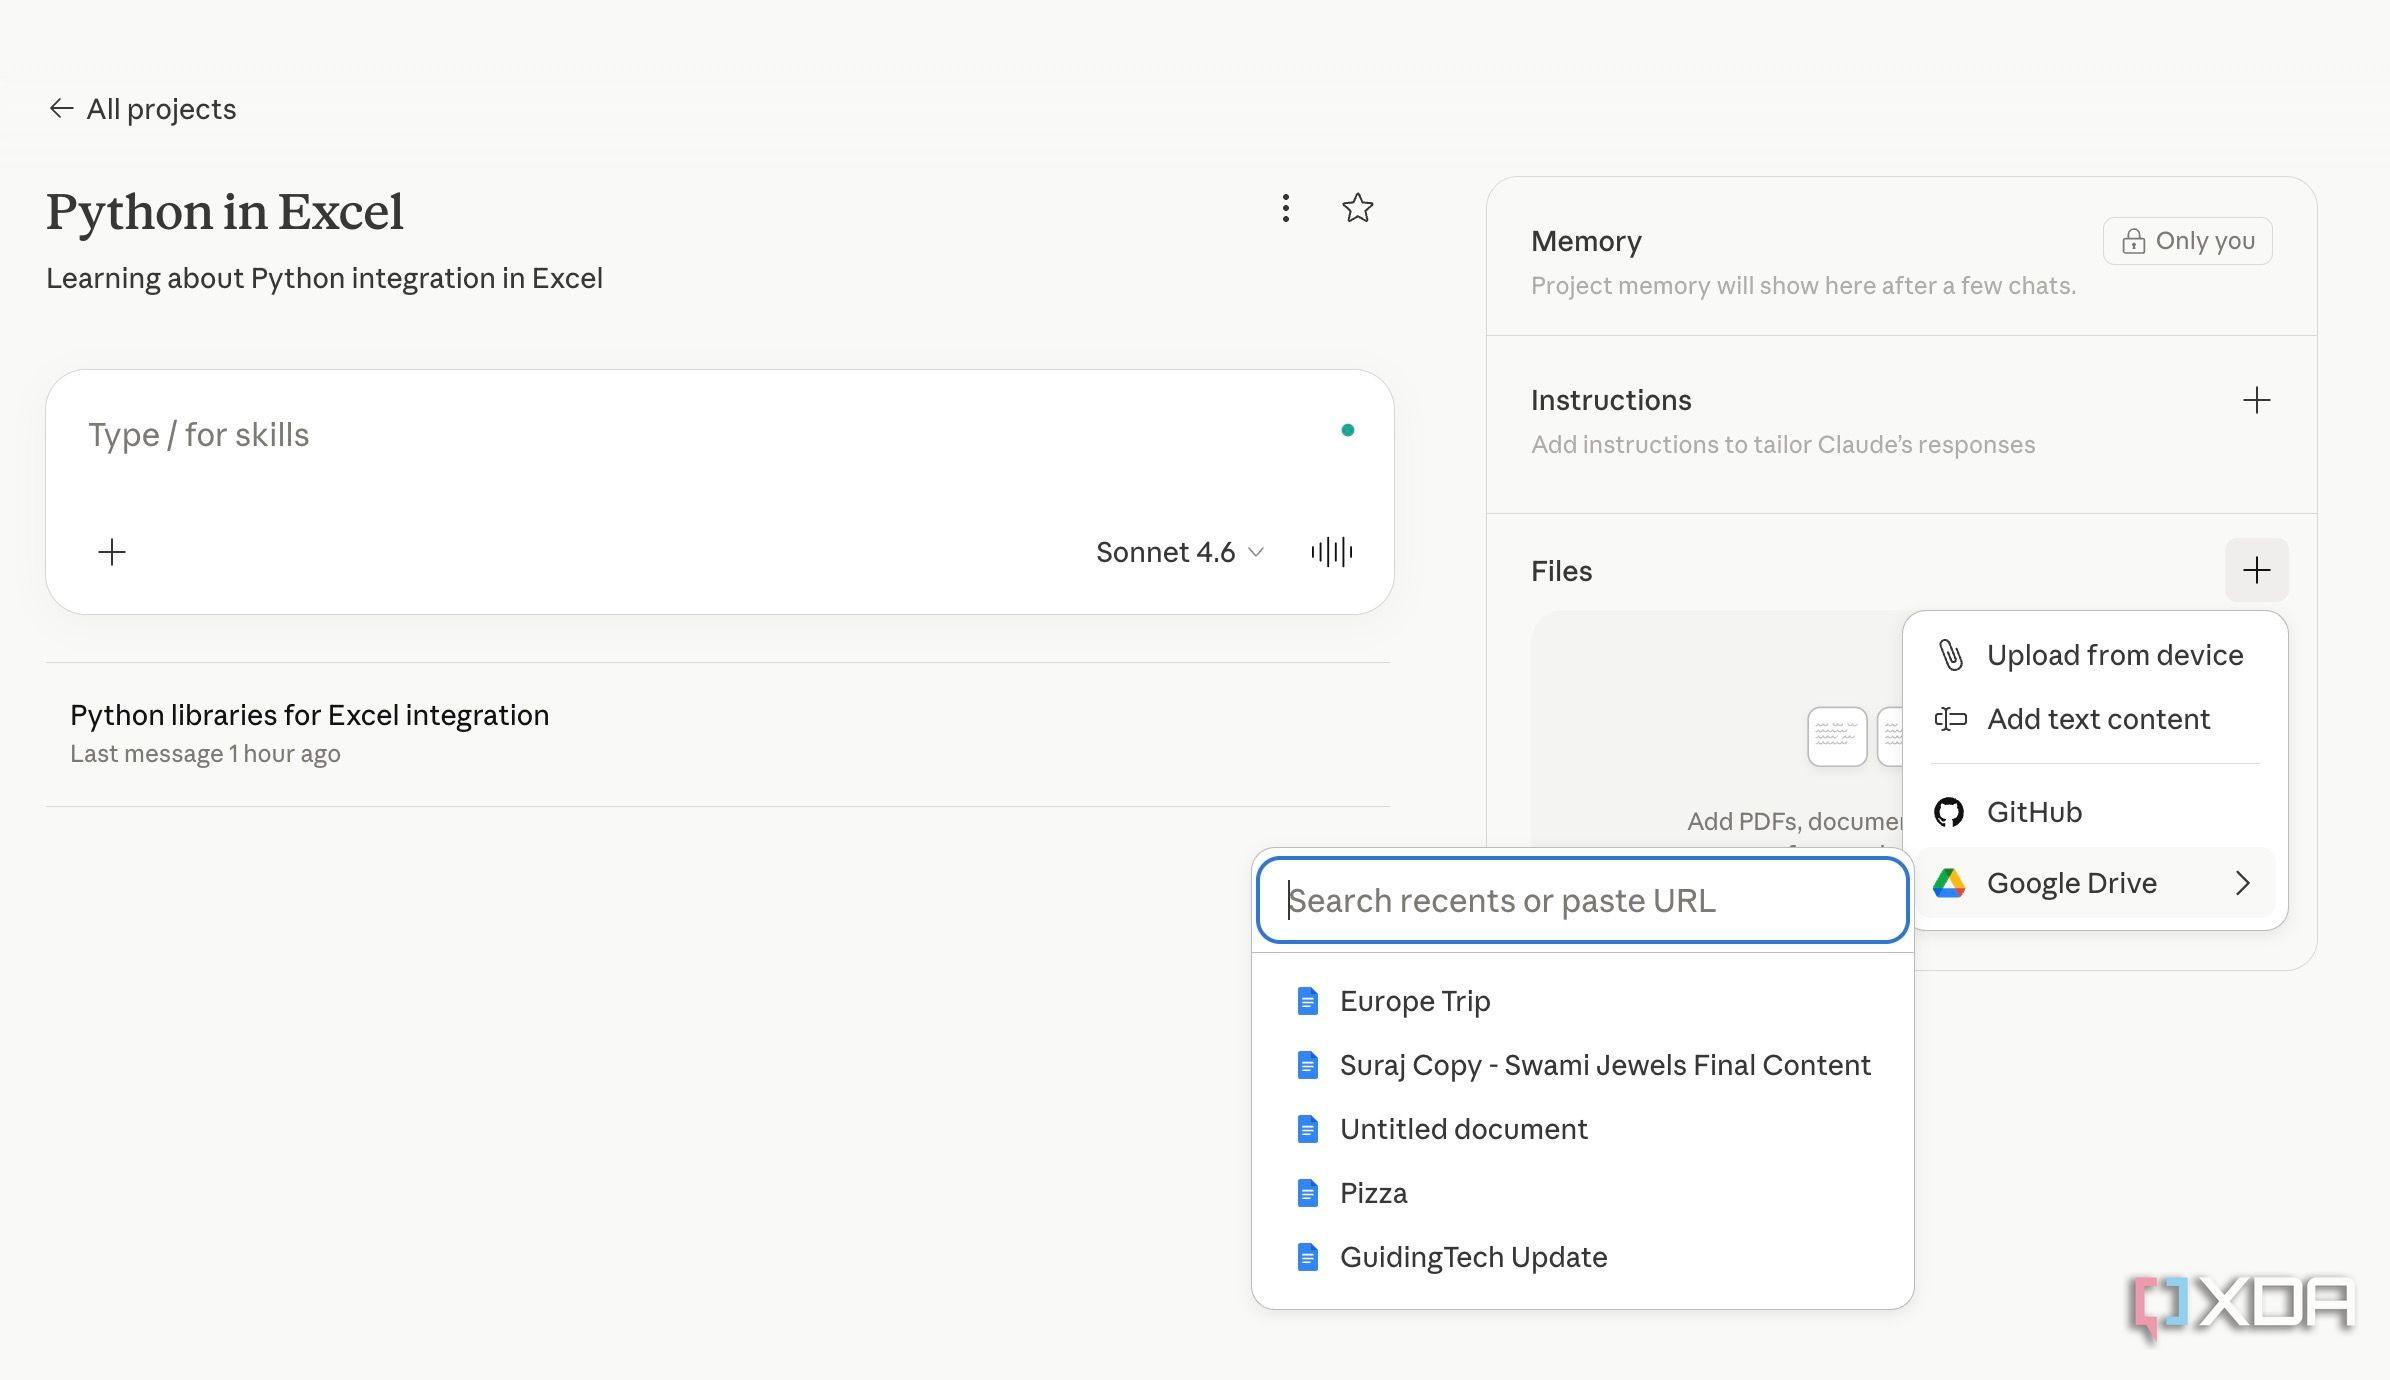Image resolution: width=2390 pixels, height=1380 pixels.
Task: Click the Instructions section heading
Action: click(x=1611, y=400)
